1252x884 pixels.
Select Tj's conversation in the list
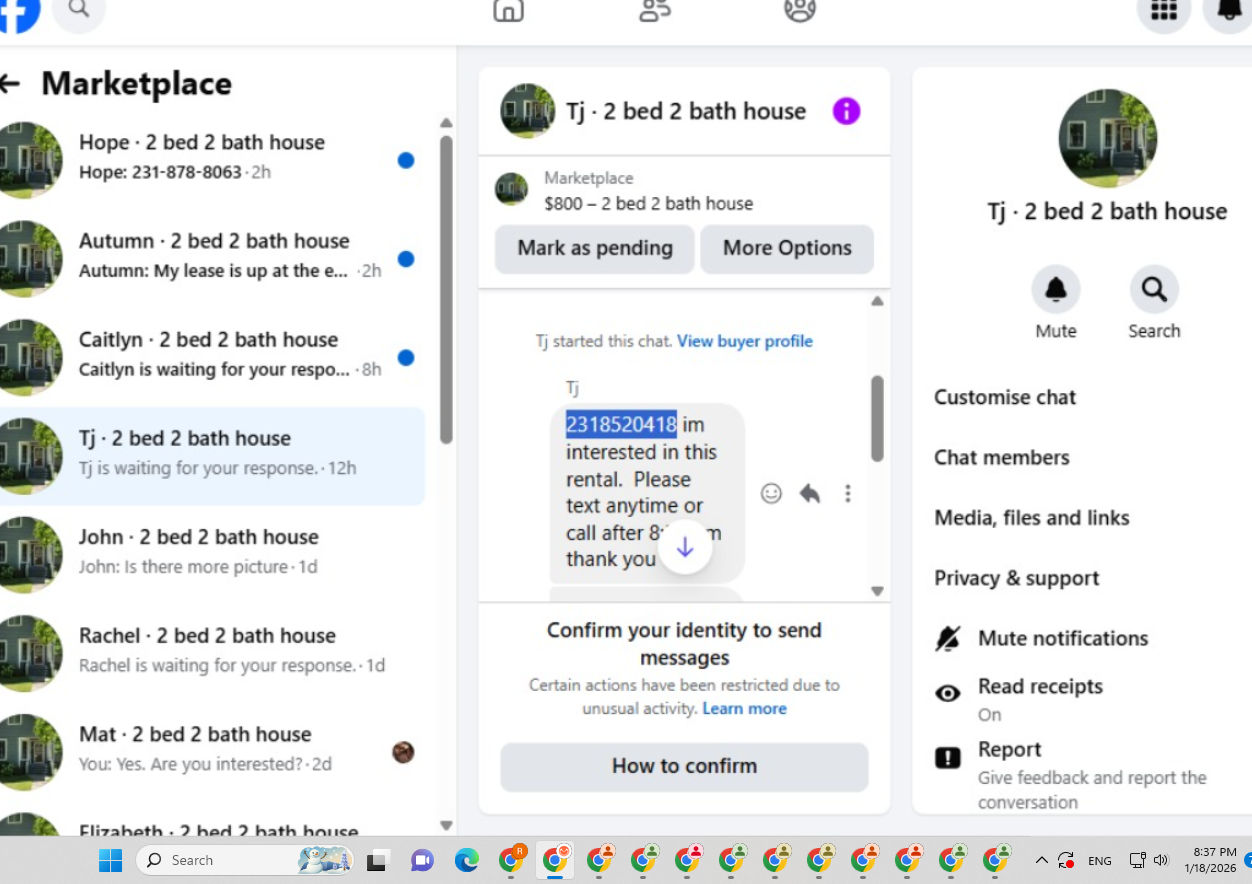(212, 456)
